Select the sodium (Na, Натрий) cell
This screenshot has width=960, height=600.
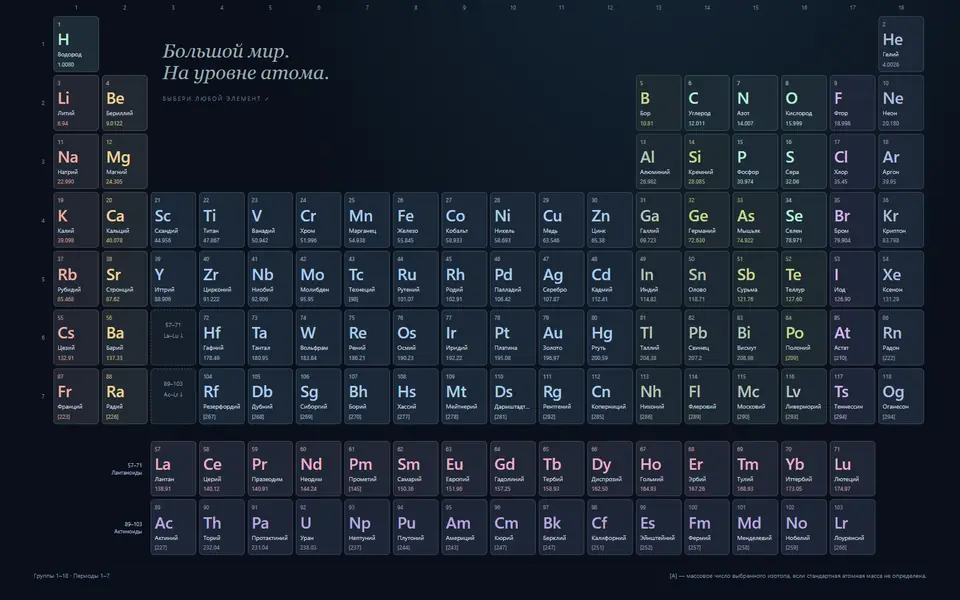(76, 162)
